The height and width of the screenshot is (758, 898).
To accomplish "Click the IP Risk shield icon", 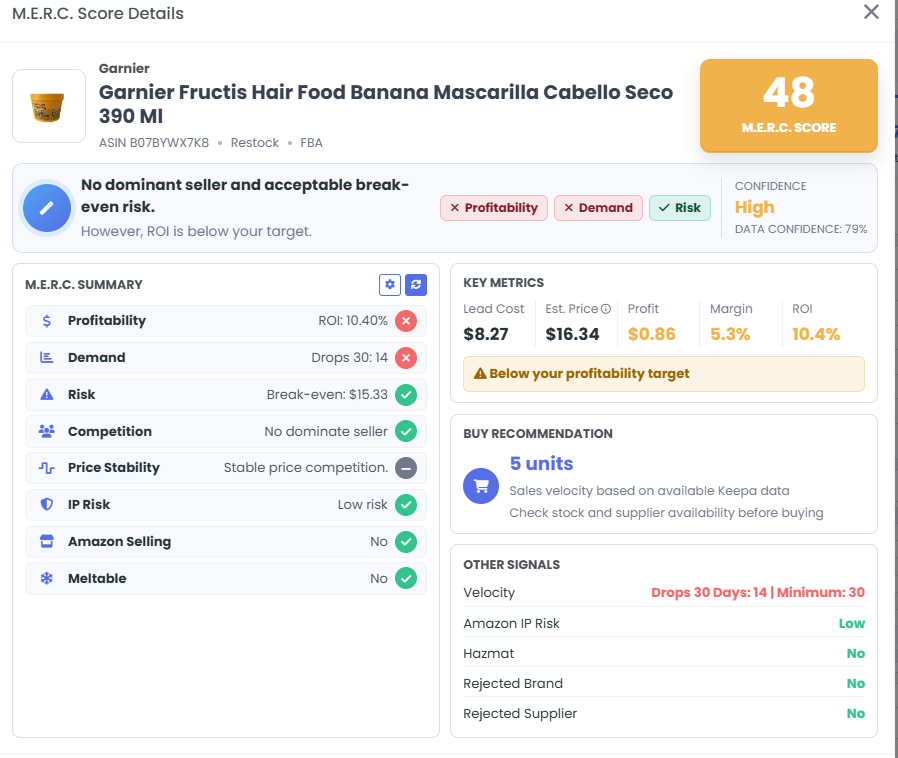I will (x=47, y=504).
